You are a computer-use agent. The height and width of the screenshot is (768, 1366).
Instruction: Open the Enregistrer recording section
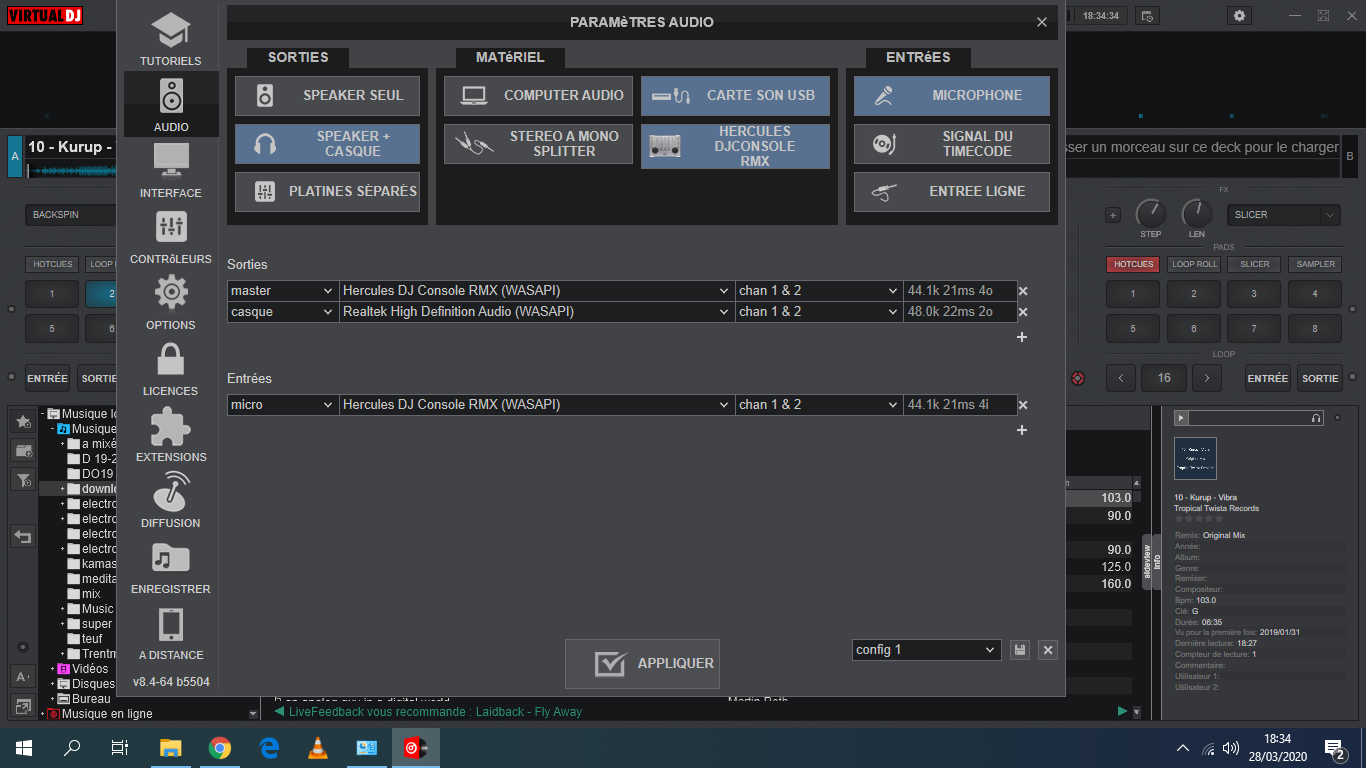171,567
